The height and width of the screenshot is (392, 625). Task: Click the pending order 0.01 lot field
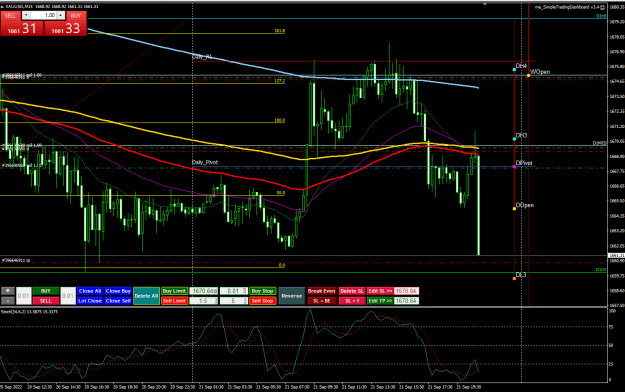coord(234,291)
